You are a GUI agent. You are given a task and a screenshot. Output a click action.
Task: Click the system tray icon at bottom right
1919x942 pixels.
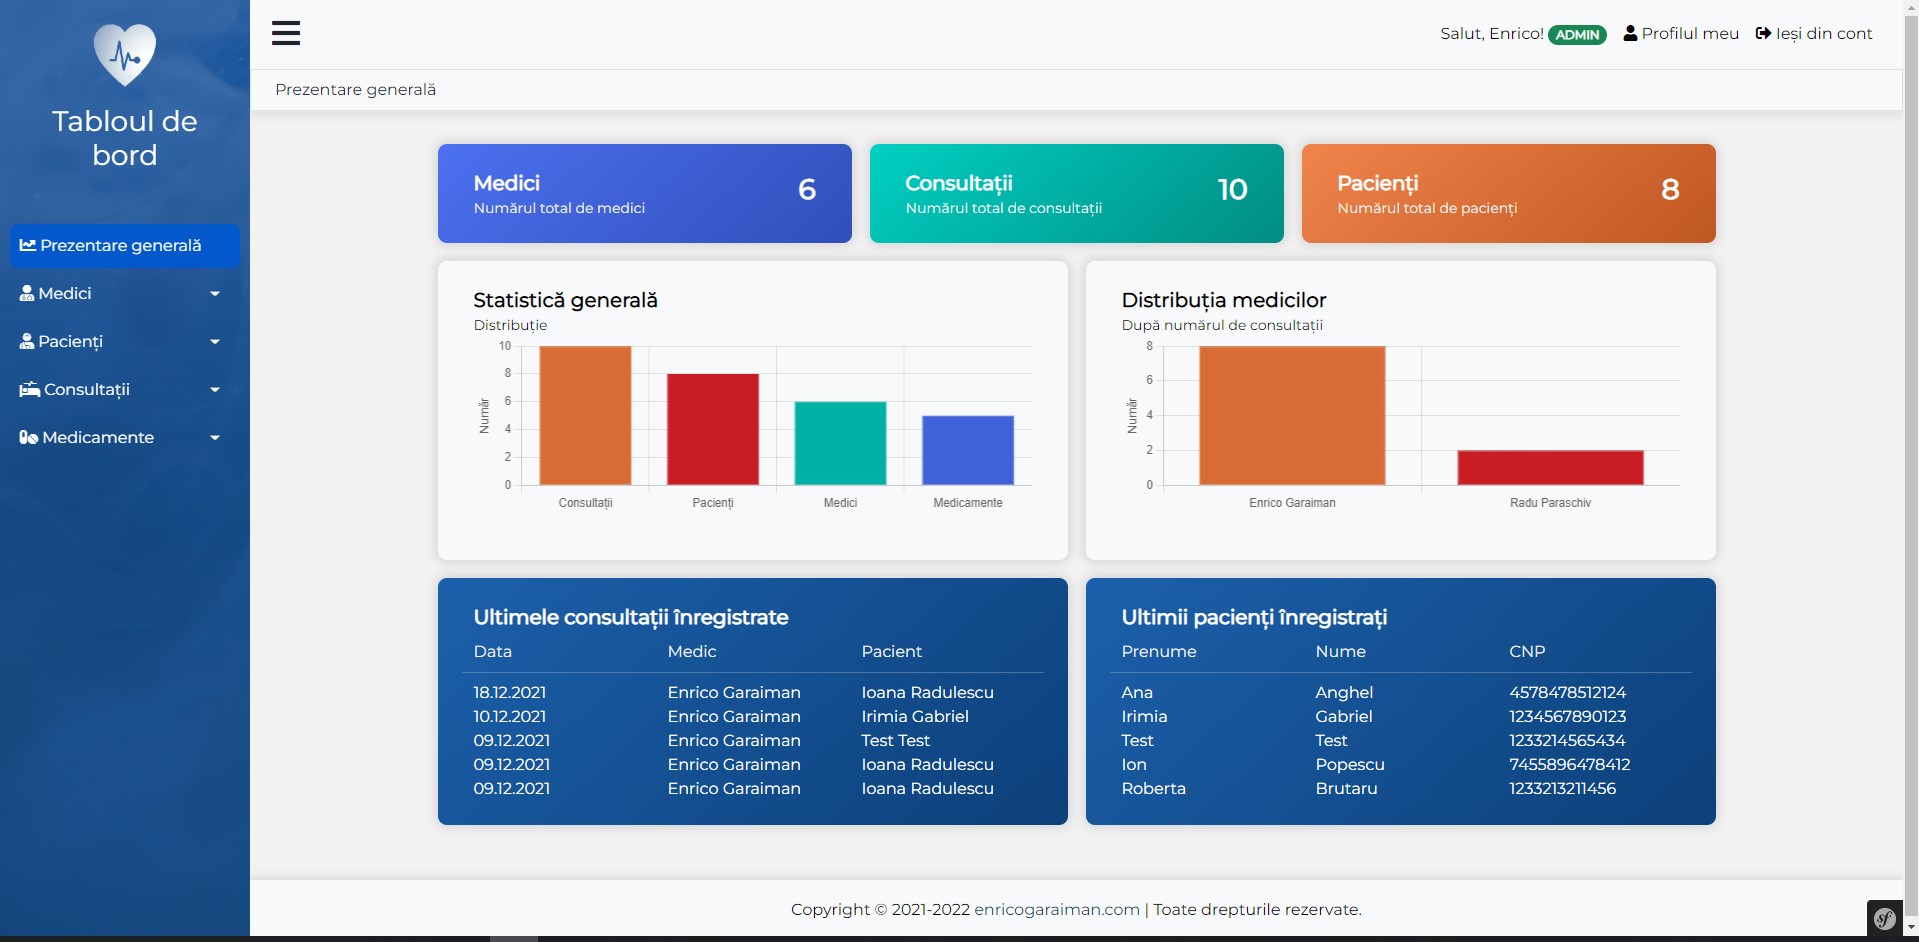click(1884, 918)
